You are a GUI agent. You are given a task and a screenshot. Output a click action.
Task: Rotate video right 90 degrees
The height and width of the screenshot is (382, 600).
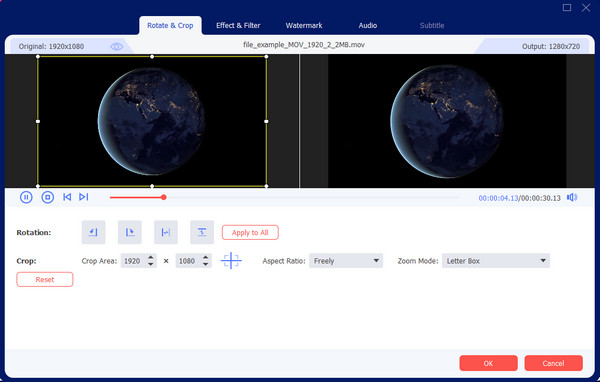(x=130, y=232)
